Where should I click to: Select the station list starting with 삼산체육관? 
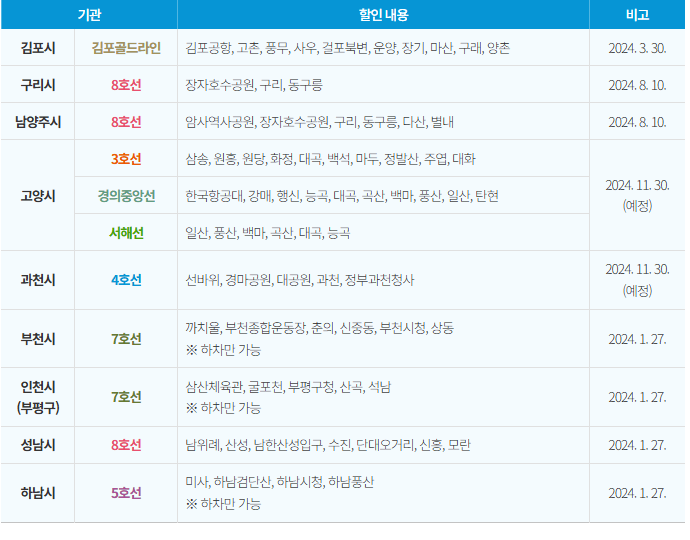tap(288, 386)
